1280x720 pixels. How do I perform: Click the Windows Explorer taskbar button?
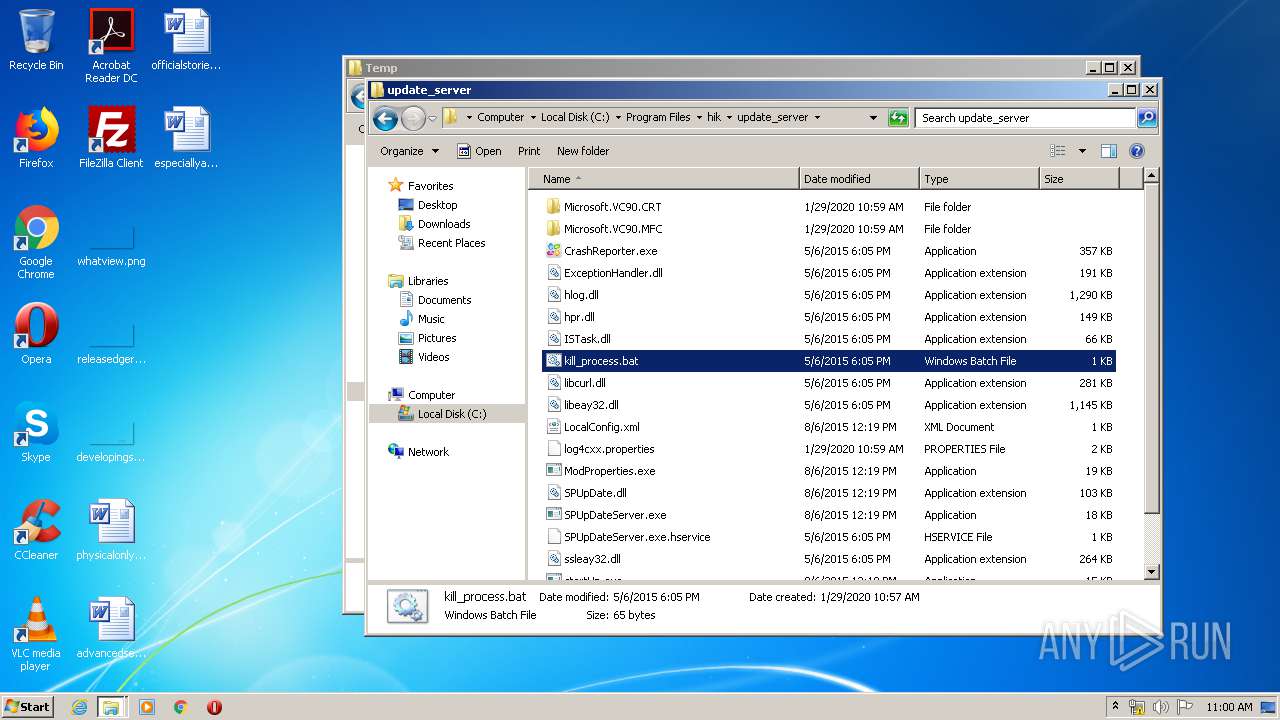pos(111,707)
